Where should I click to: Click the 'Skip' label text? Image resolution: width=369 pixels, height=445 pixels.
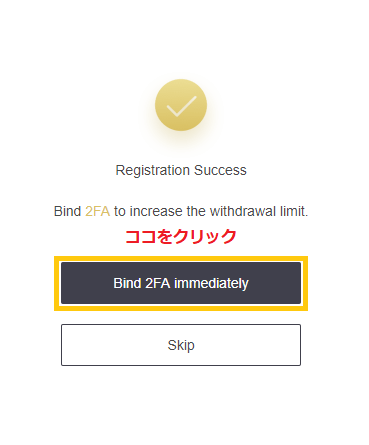[x=181, y=345]
